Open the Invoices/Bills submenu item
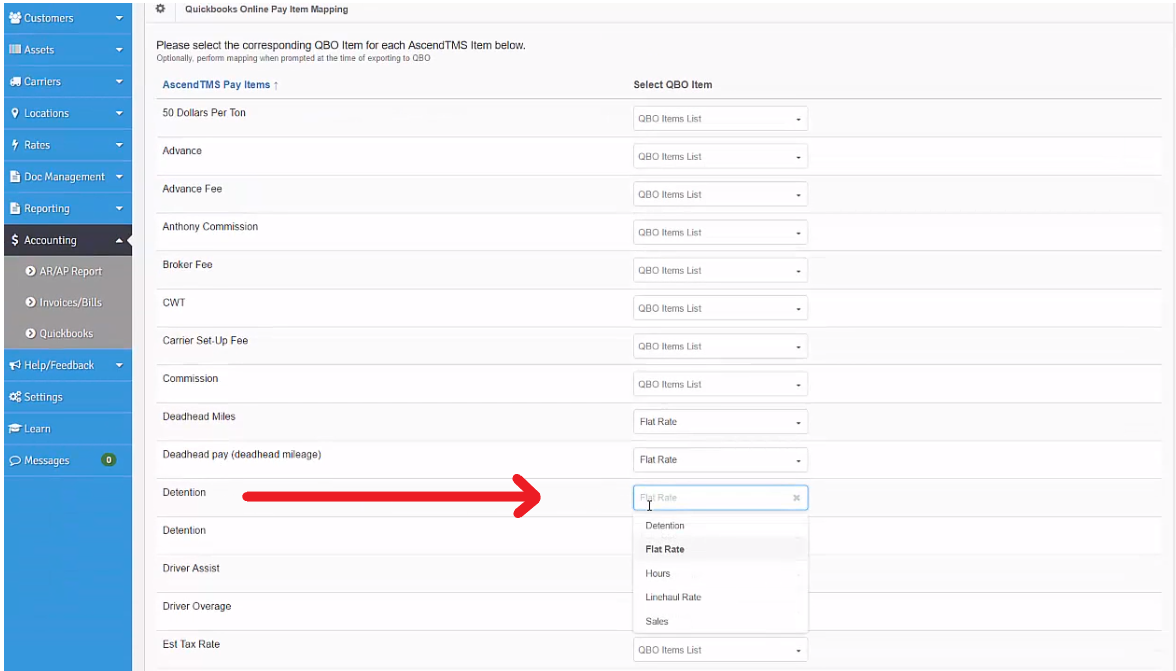The image size is (1176, 671). click(x=68, y=302)
